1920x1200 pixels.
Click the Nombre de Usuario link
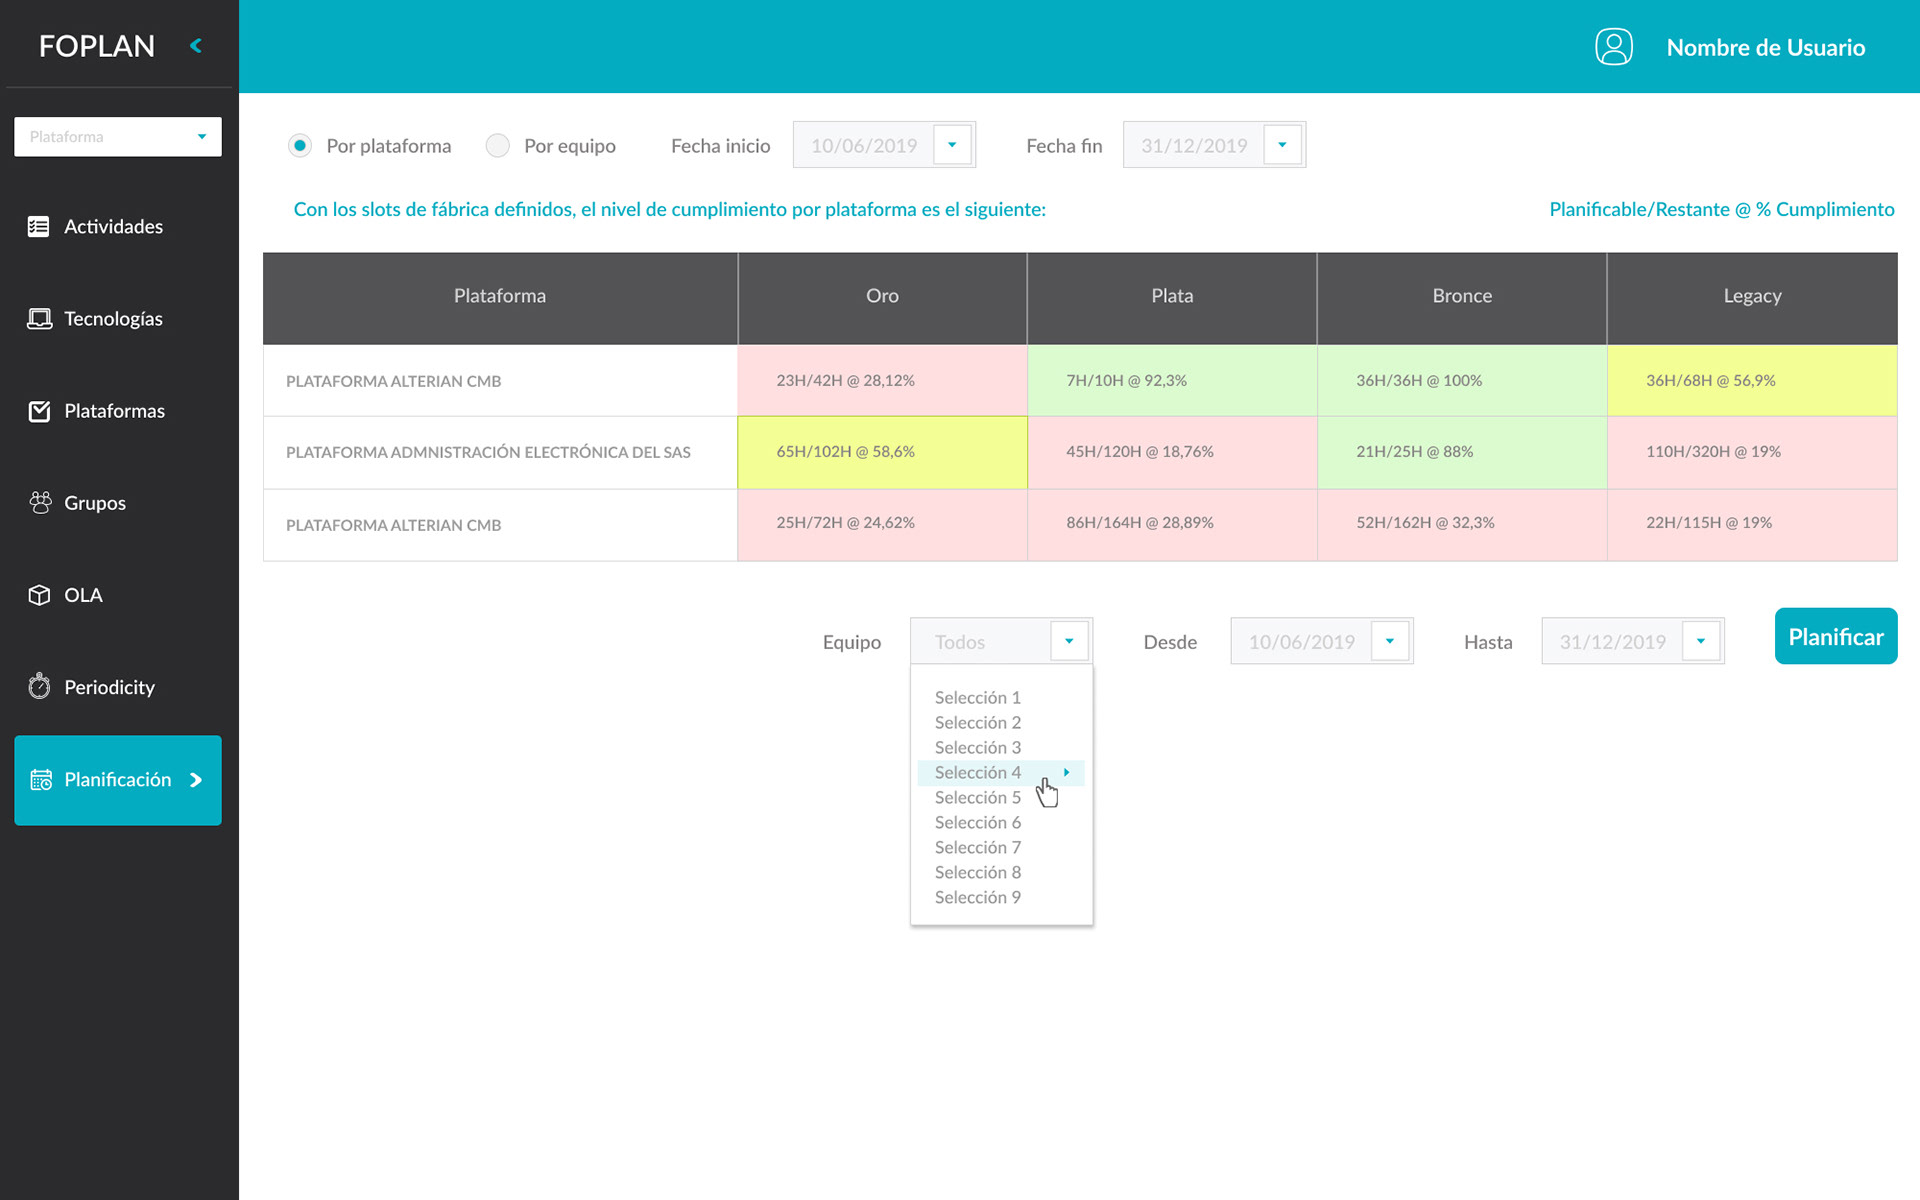coord(1765,47)
